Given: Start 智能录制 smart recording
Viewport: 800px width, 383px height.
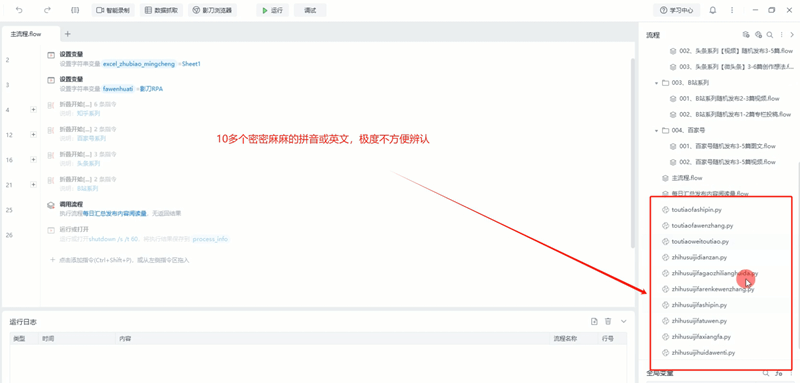Looking at the screenshot, I should [113, 10].
